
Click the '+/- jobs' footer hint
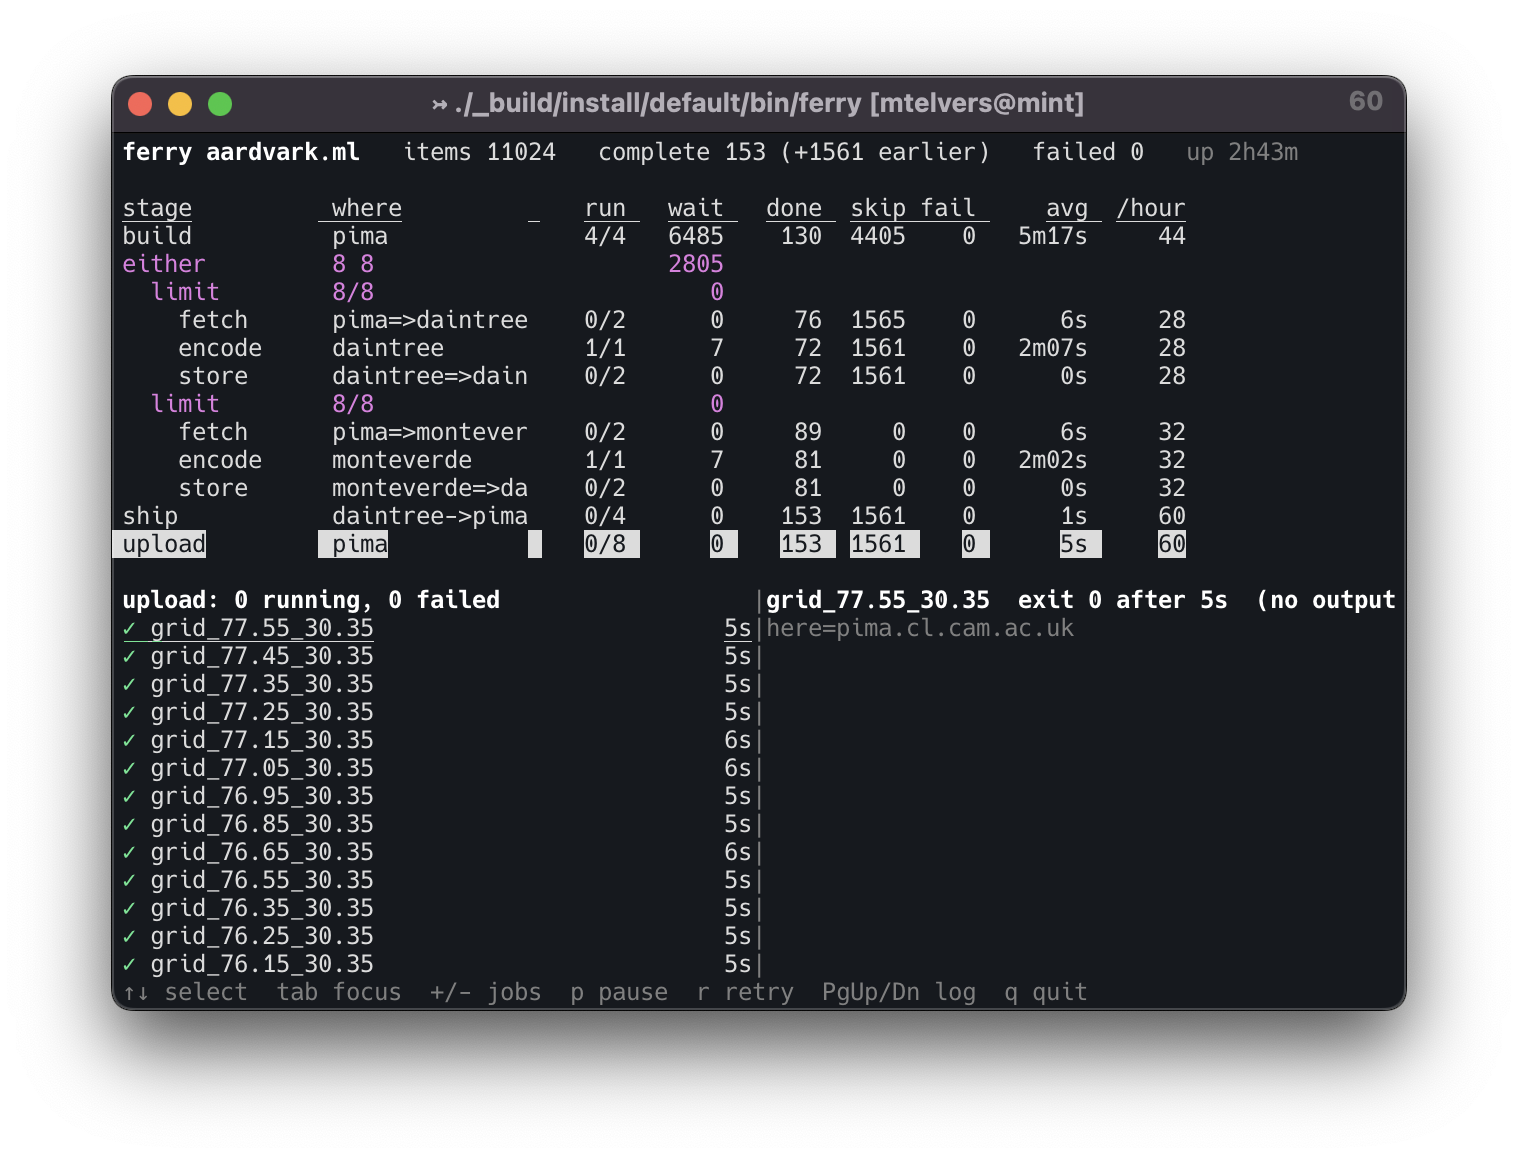pos(485,992)
